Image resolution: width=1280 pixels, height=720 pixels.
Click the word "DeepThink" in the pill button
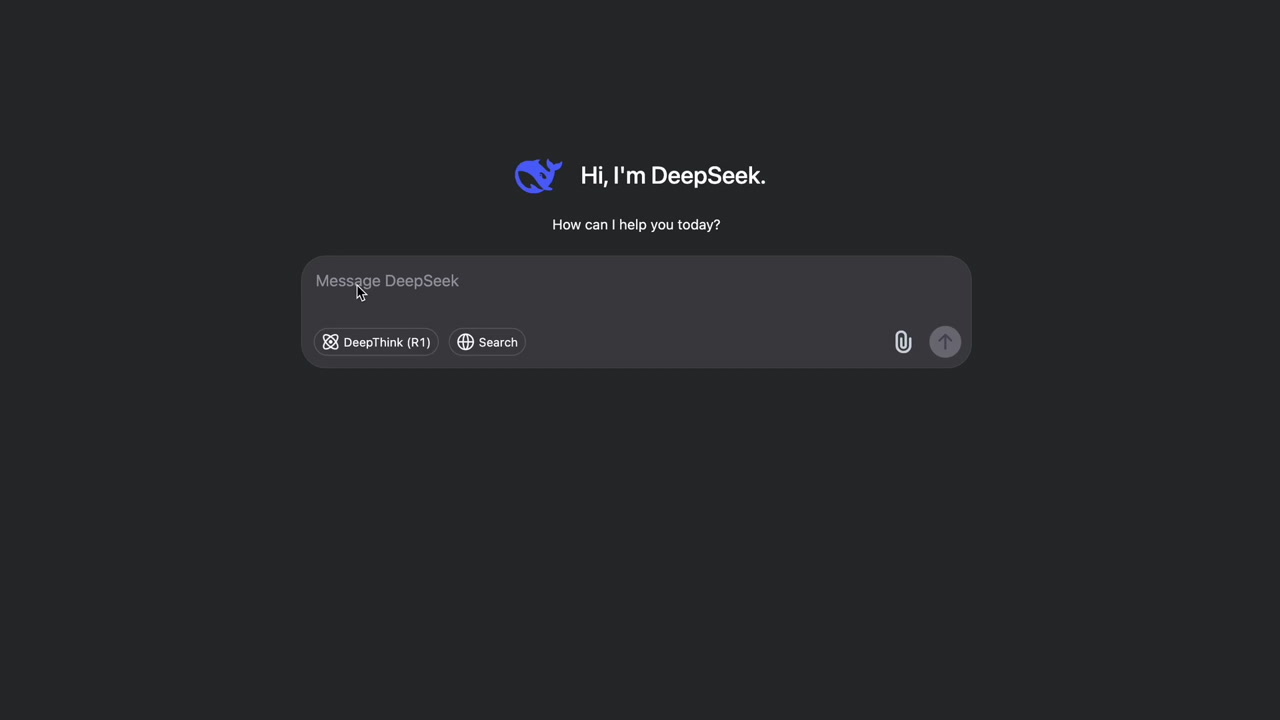coord(373,342)
